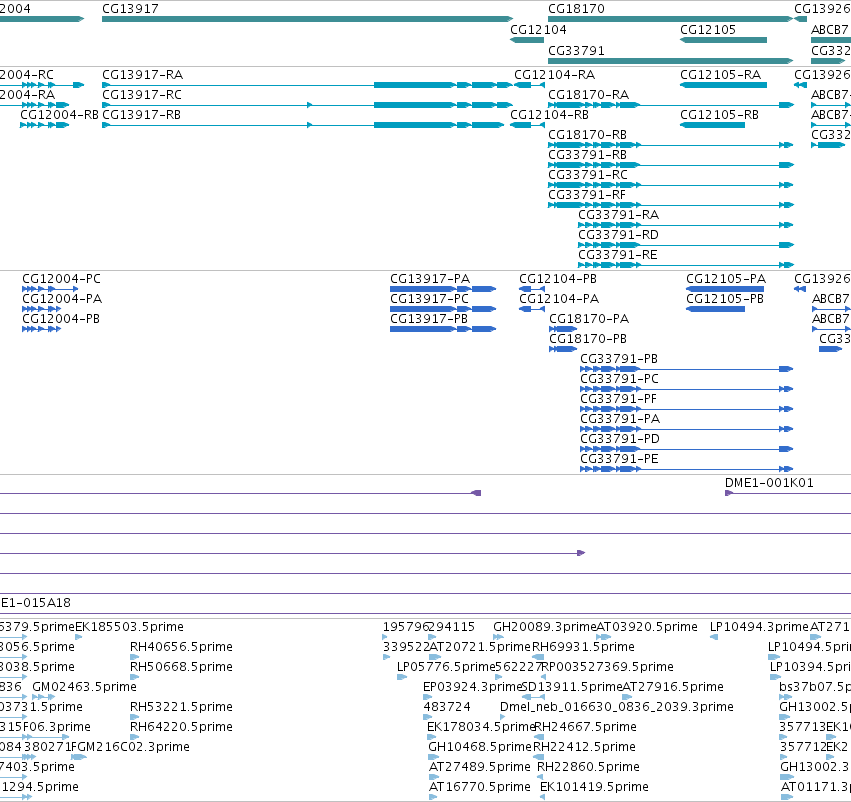Select protein label CG12104-PA
This screenshot has width=851, height=802.
tap(559, 298)
